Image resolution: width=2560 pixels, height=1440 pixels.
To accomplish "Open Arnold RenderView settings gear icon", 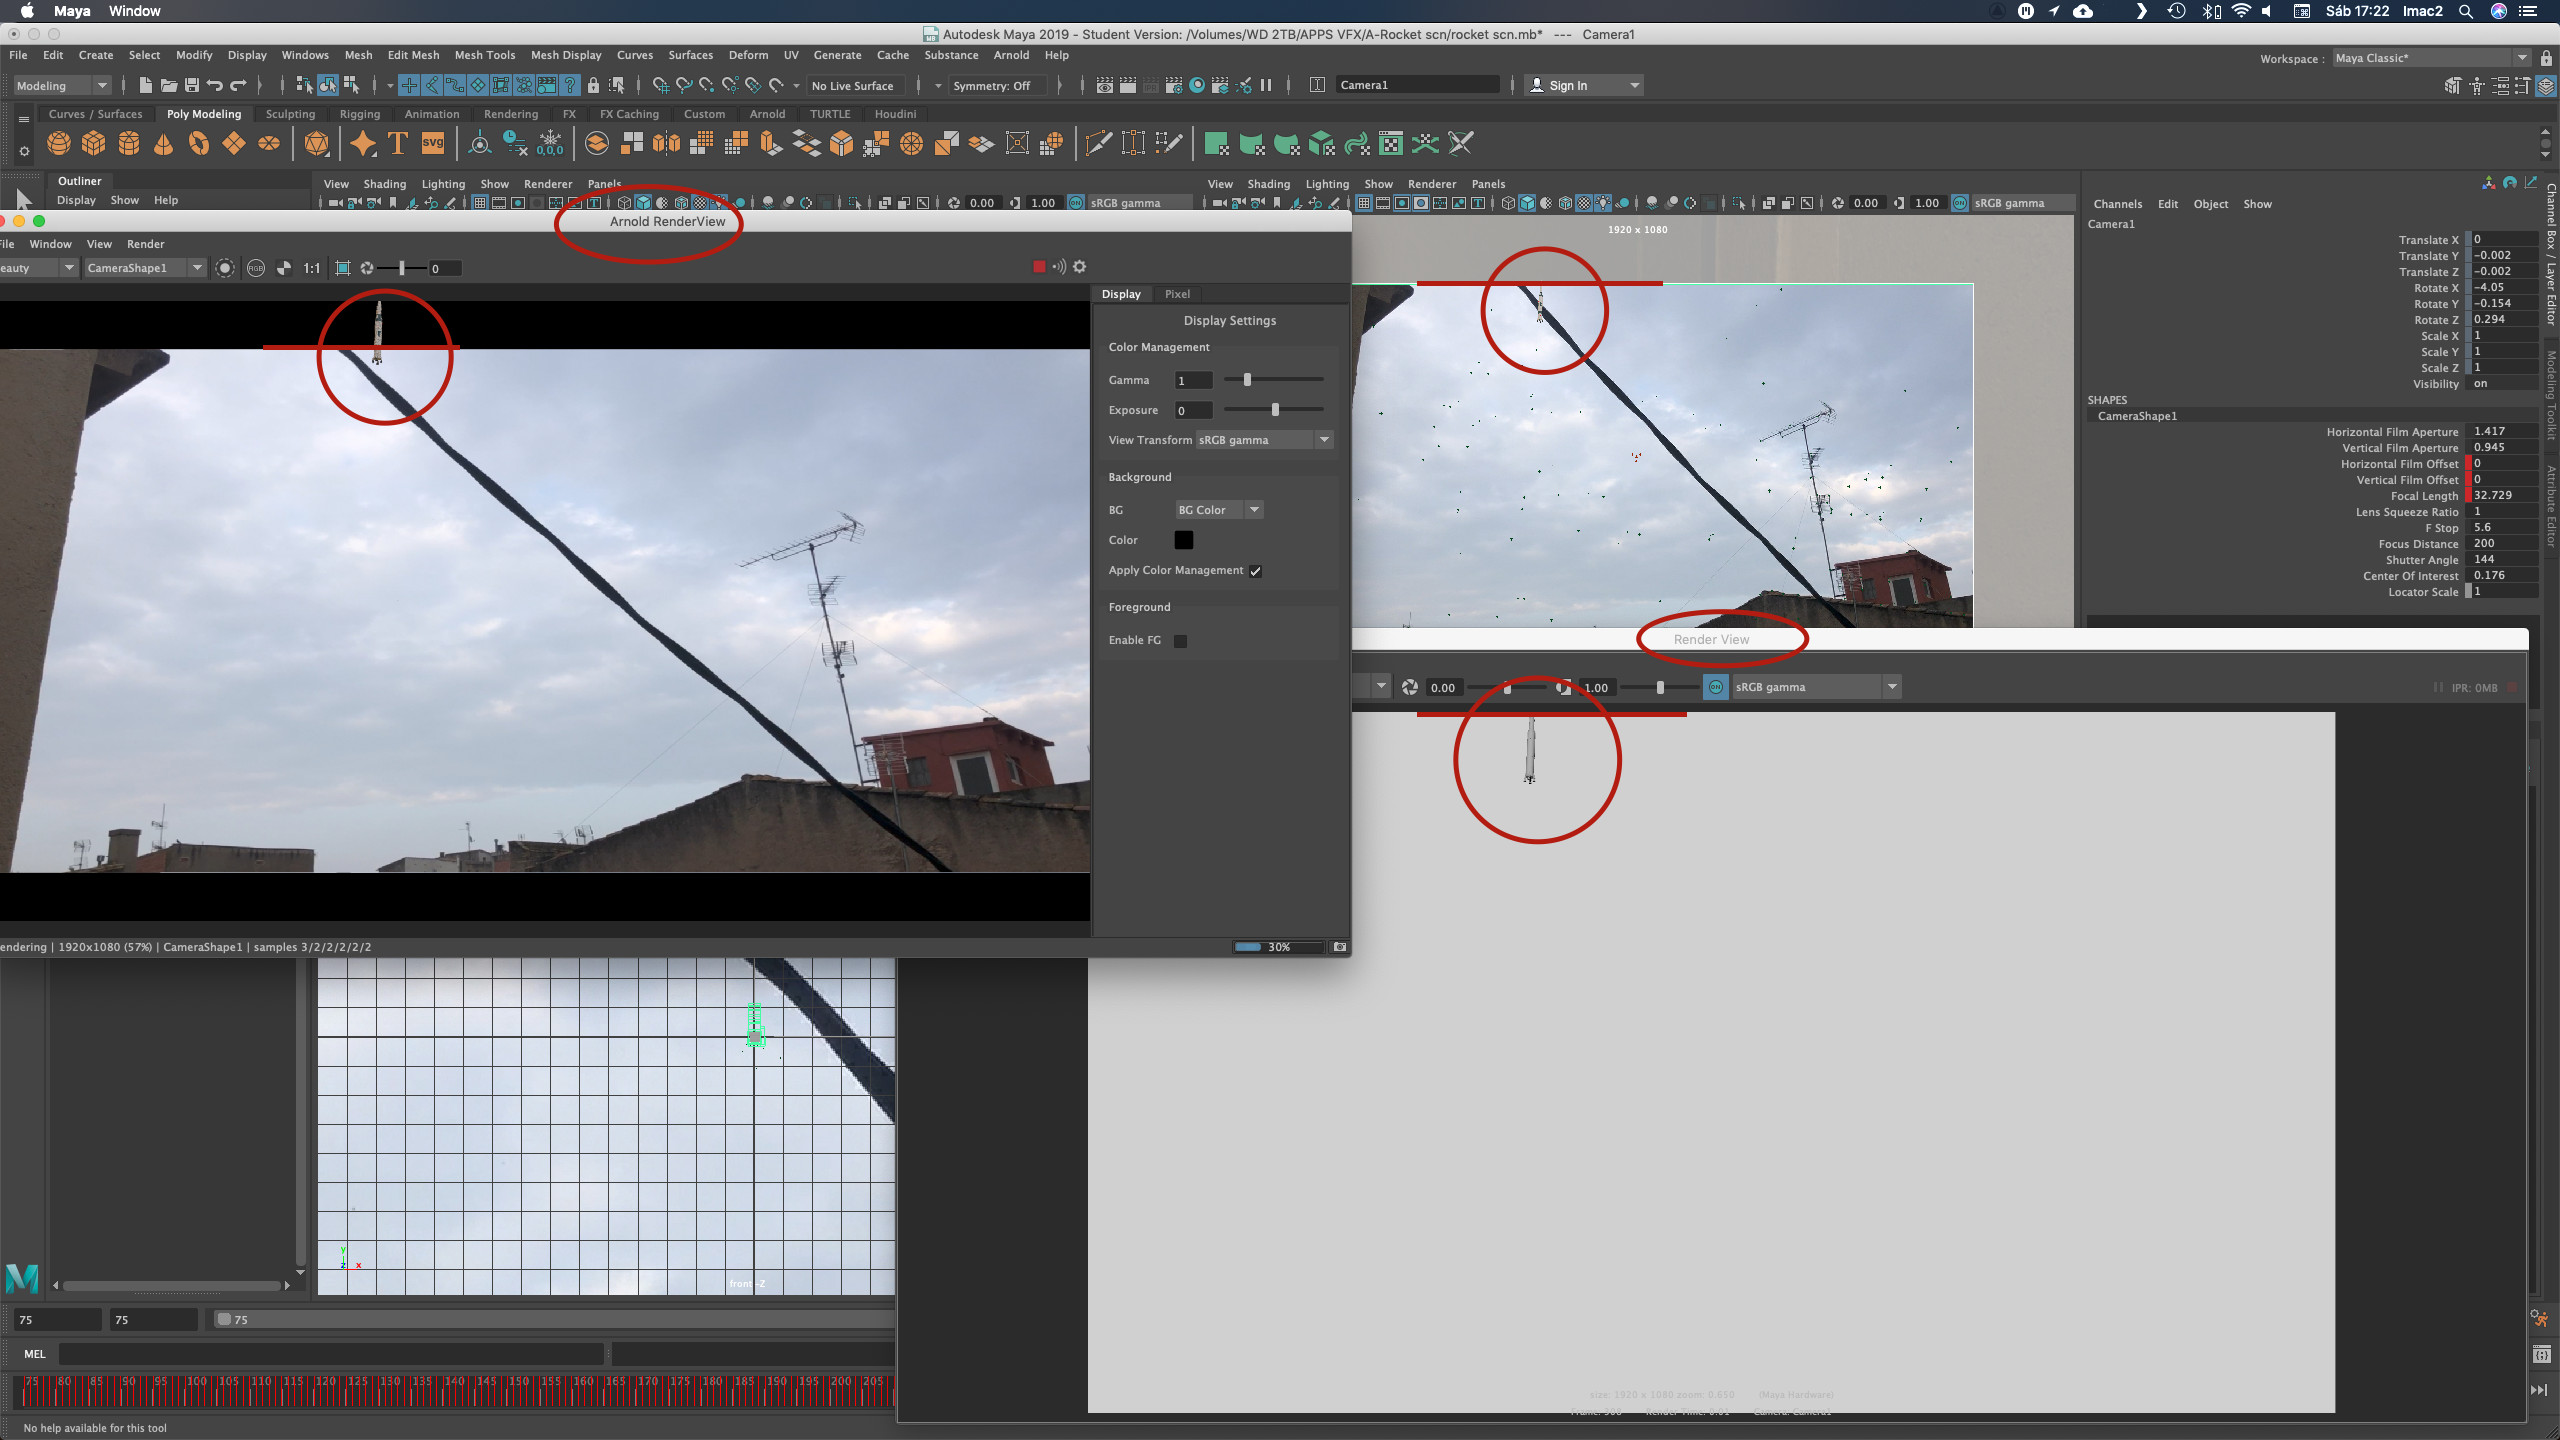I will 1080,266.
